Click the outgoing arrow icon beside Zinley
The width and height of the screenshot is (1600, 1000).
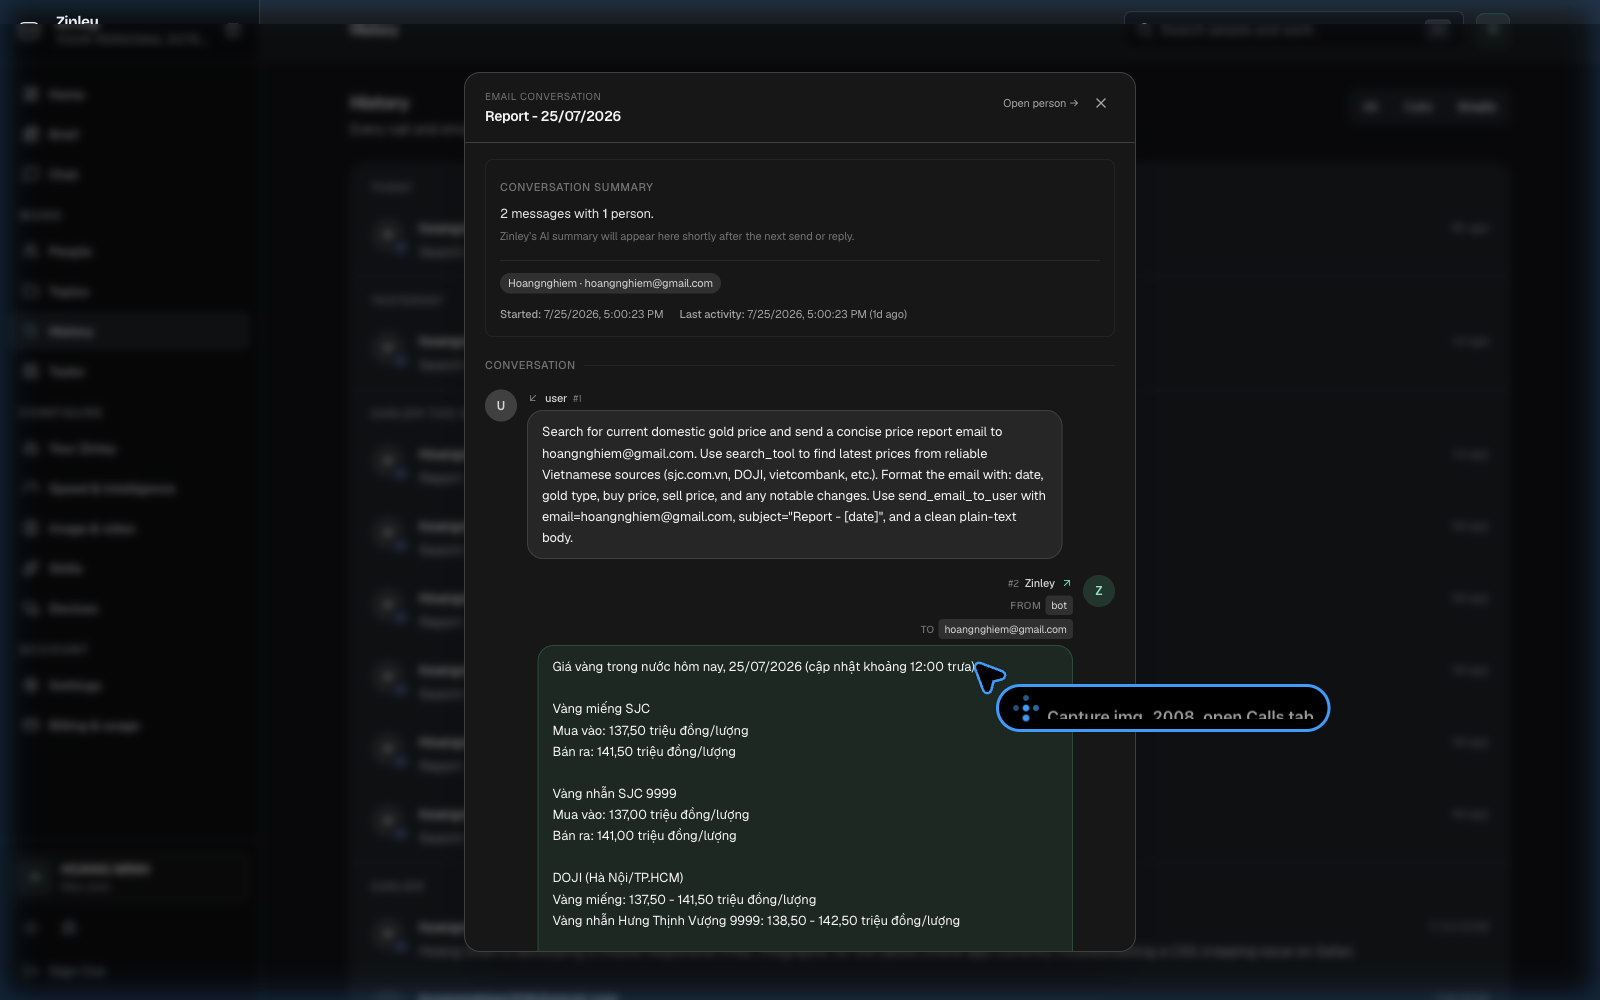point(1067,583)
